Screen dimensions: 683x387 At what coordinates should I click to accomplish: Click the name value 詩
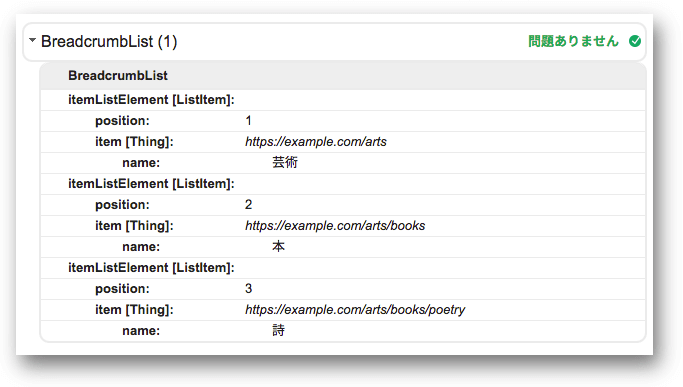278,331
